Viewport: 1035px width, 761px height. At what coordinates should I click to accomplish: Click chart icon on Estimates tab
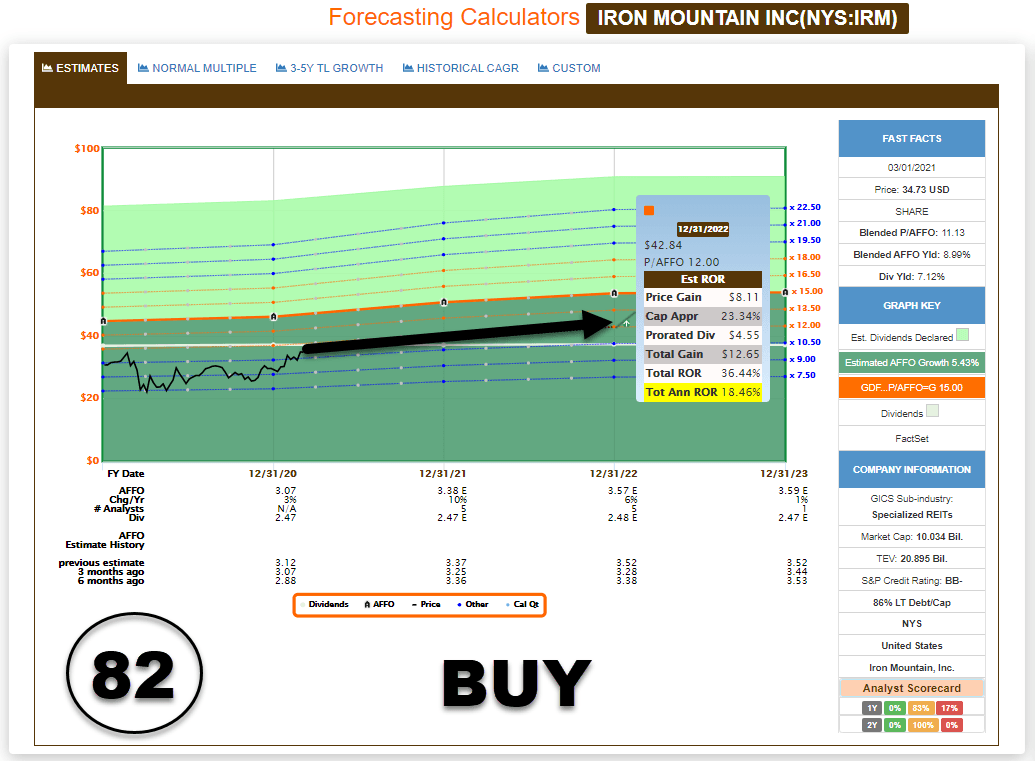coord(47,68)
